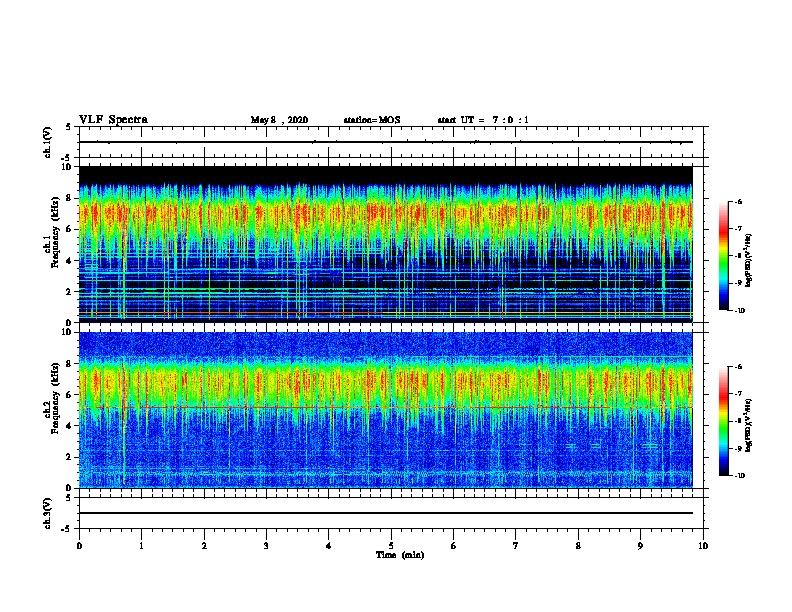The width and height of the screenshot is (792, 612).
Task: Click the '6' tick on the time axis
Action: [454, 546]
